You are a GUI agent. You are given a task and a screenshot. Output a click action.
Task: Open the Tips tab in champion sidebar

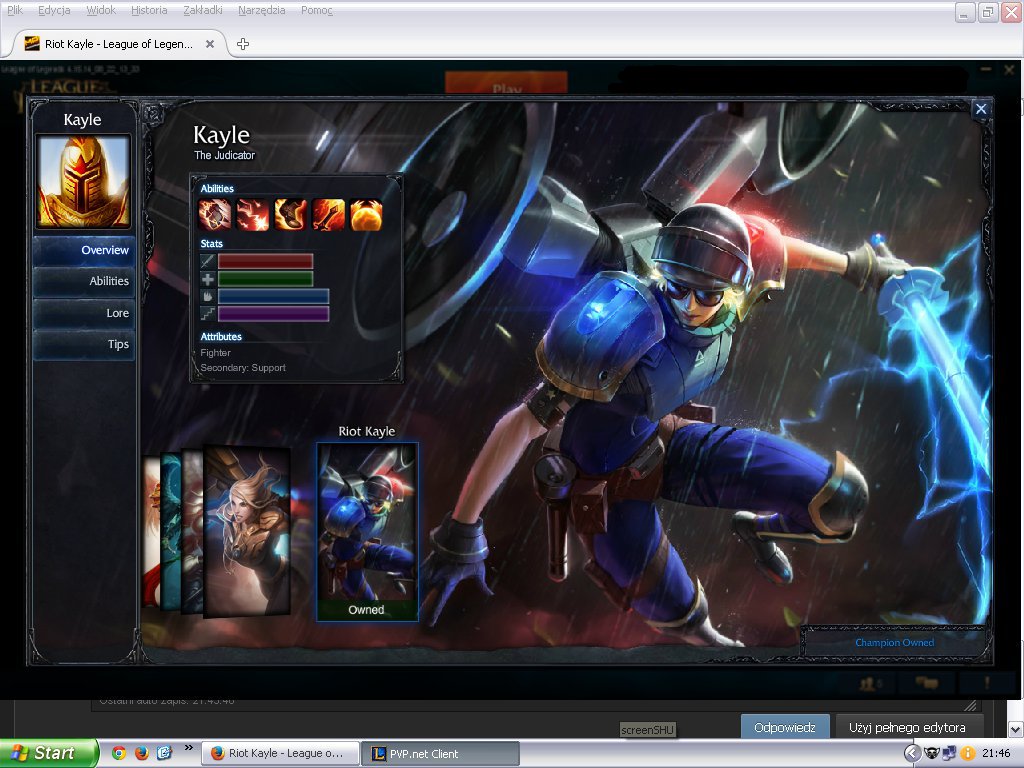tap(84, 344)
